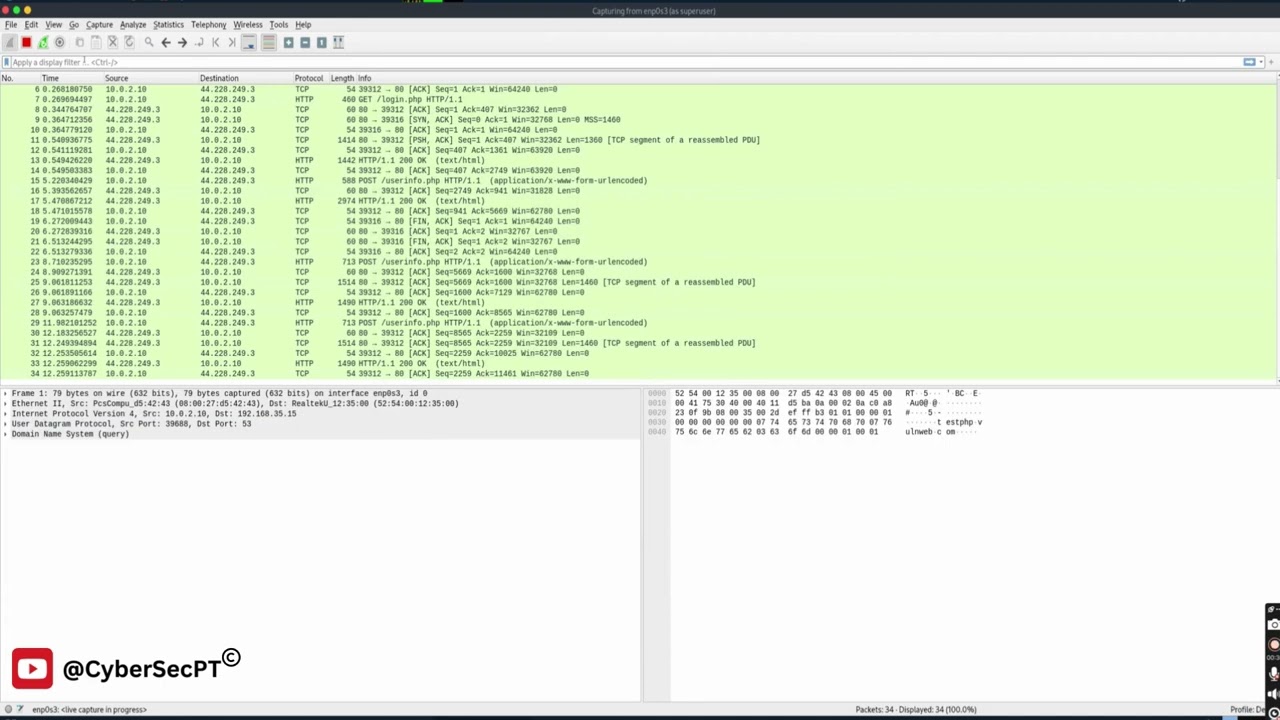The height and width of the screenshot is (720, 1280).
Task: Click the Close capture file icon
Action: click(113, 42)
